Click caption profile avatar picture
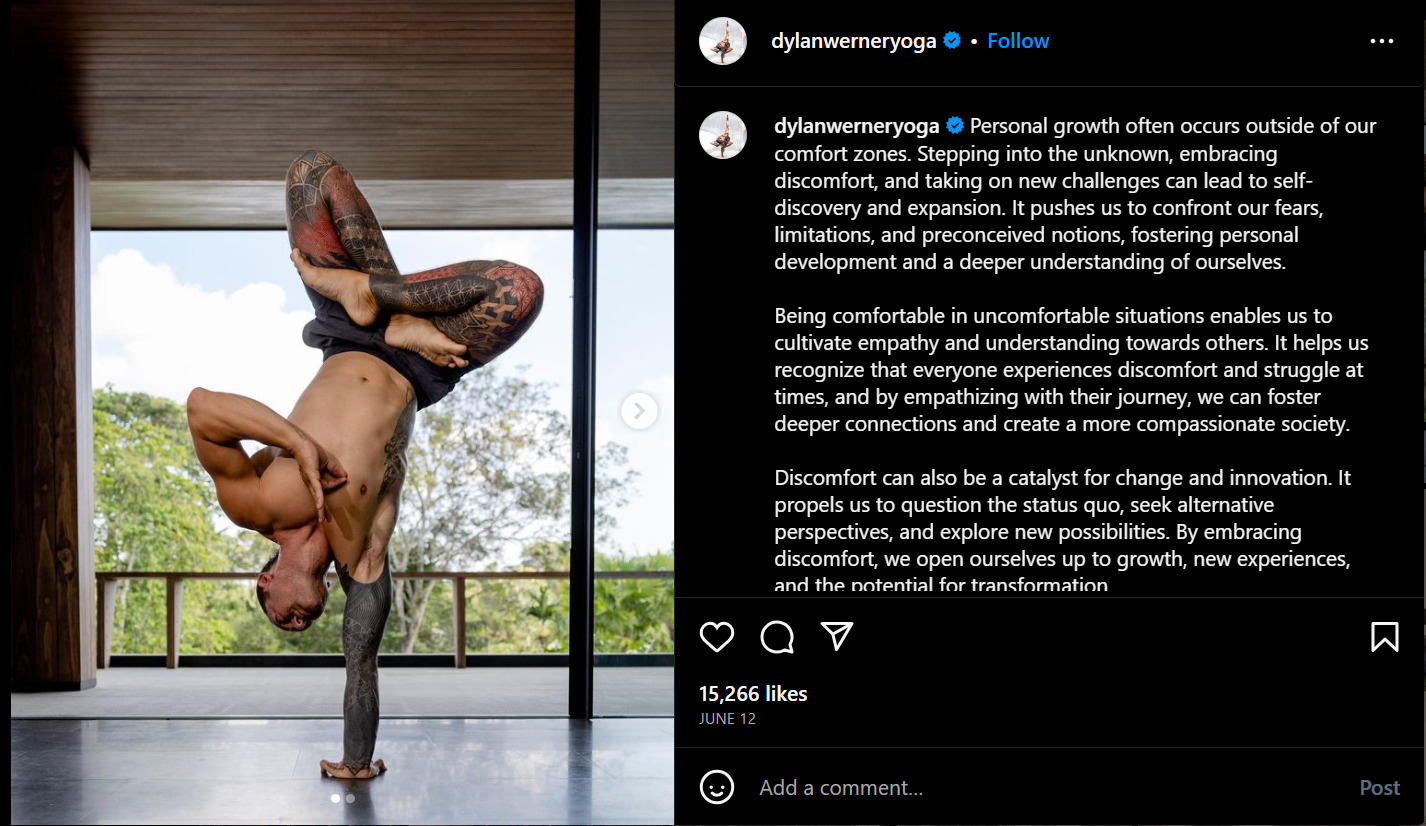Screen dimensions: 1426x826 (723, 135)
